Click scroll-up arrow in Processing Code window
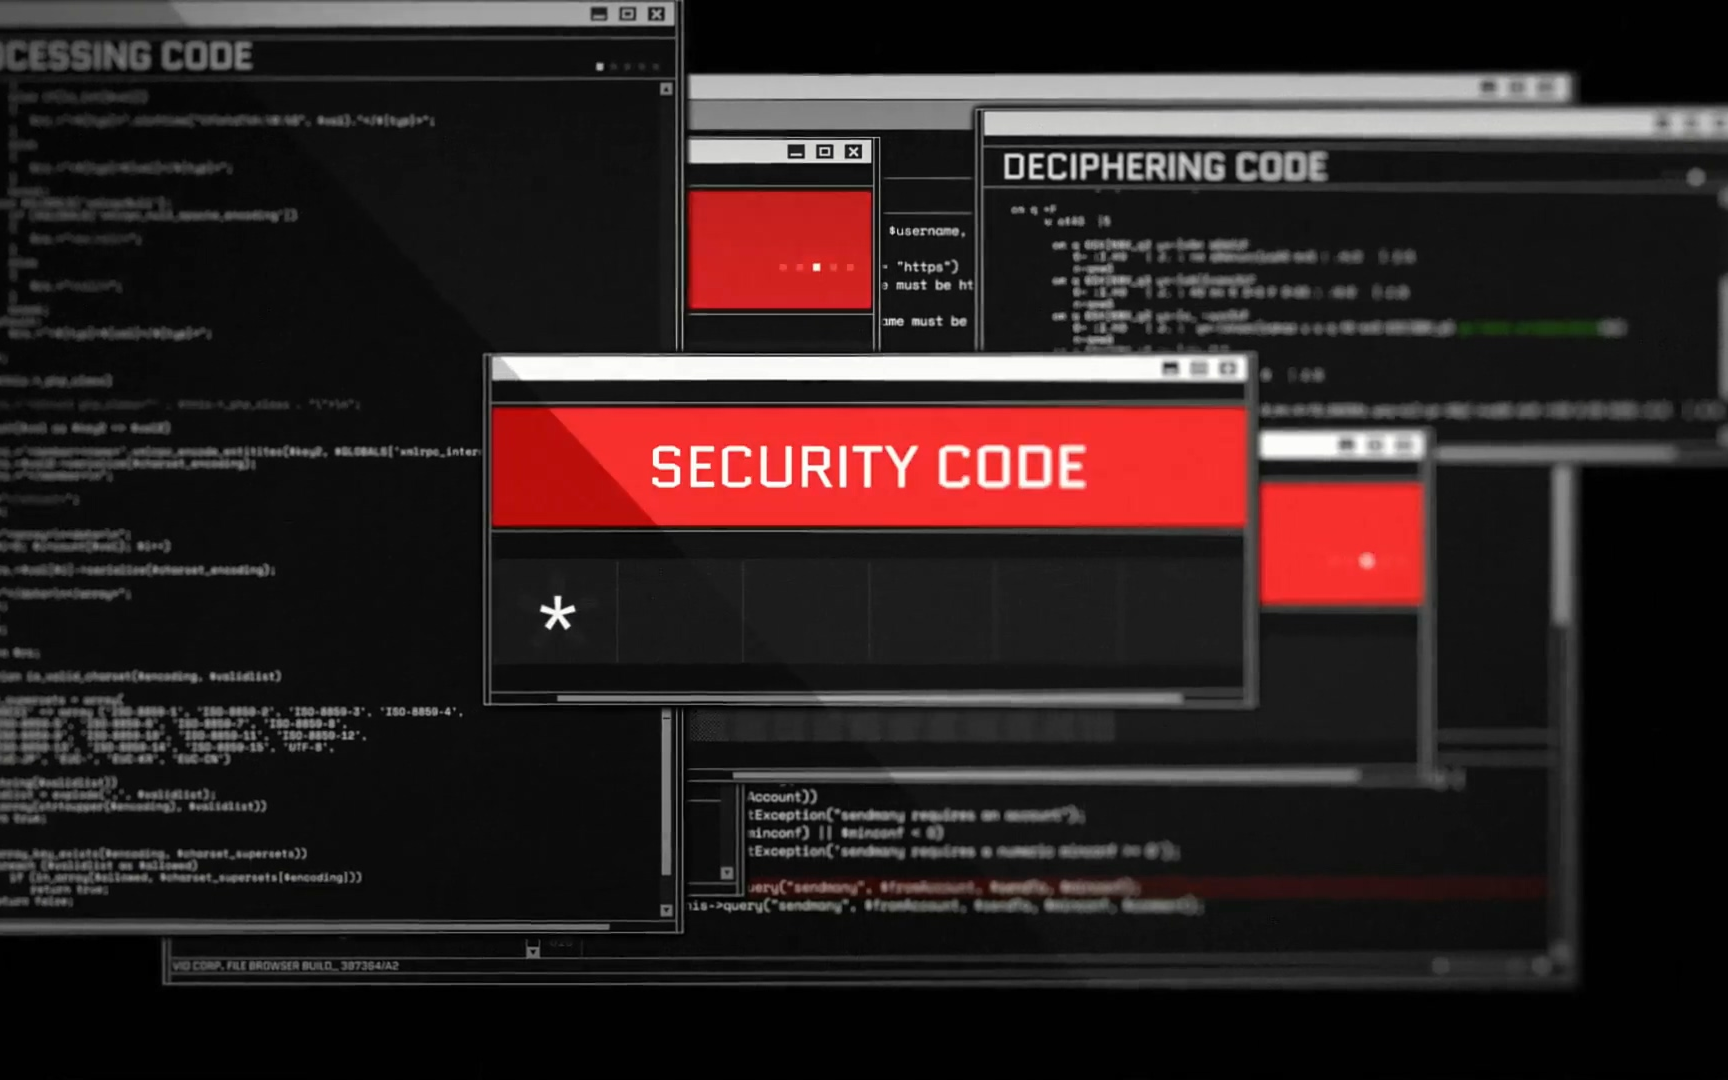The image size is (1728, 1080). click(x=666, y=89)
